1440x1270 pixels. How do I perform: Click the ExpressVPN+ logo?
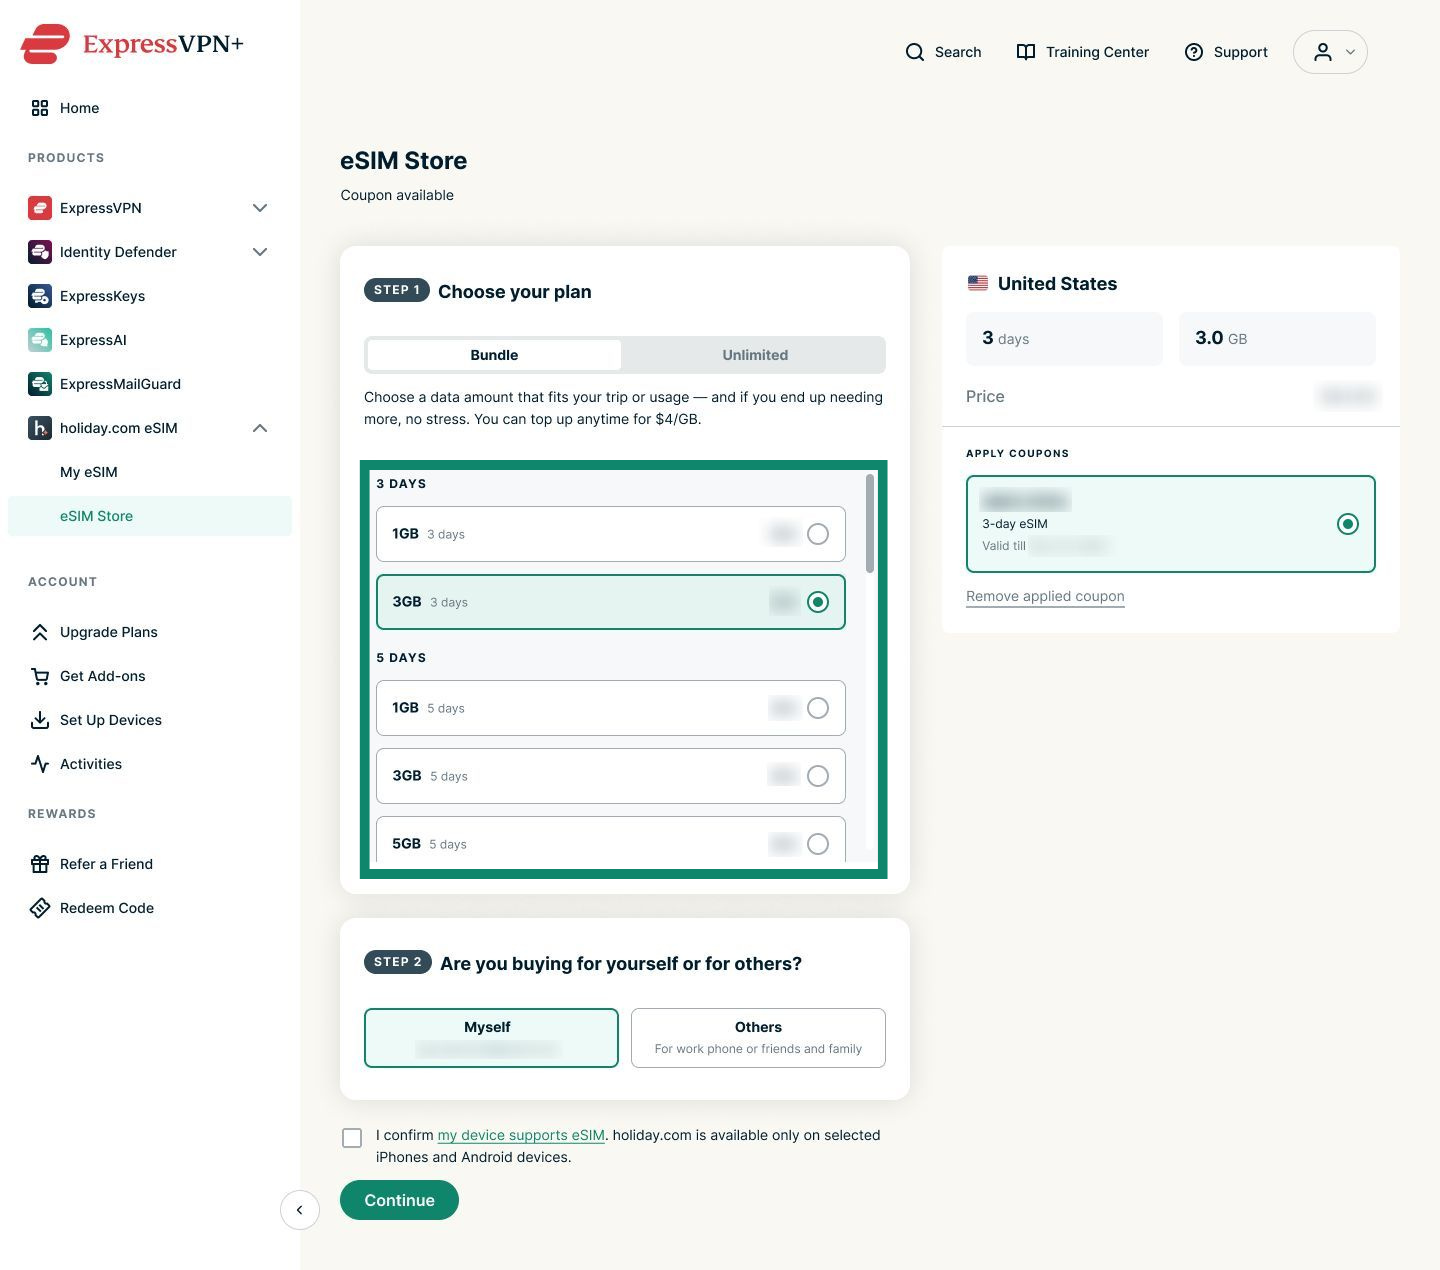(x=132, y=44)
